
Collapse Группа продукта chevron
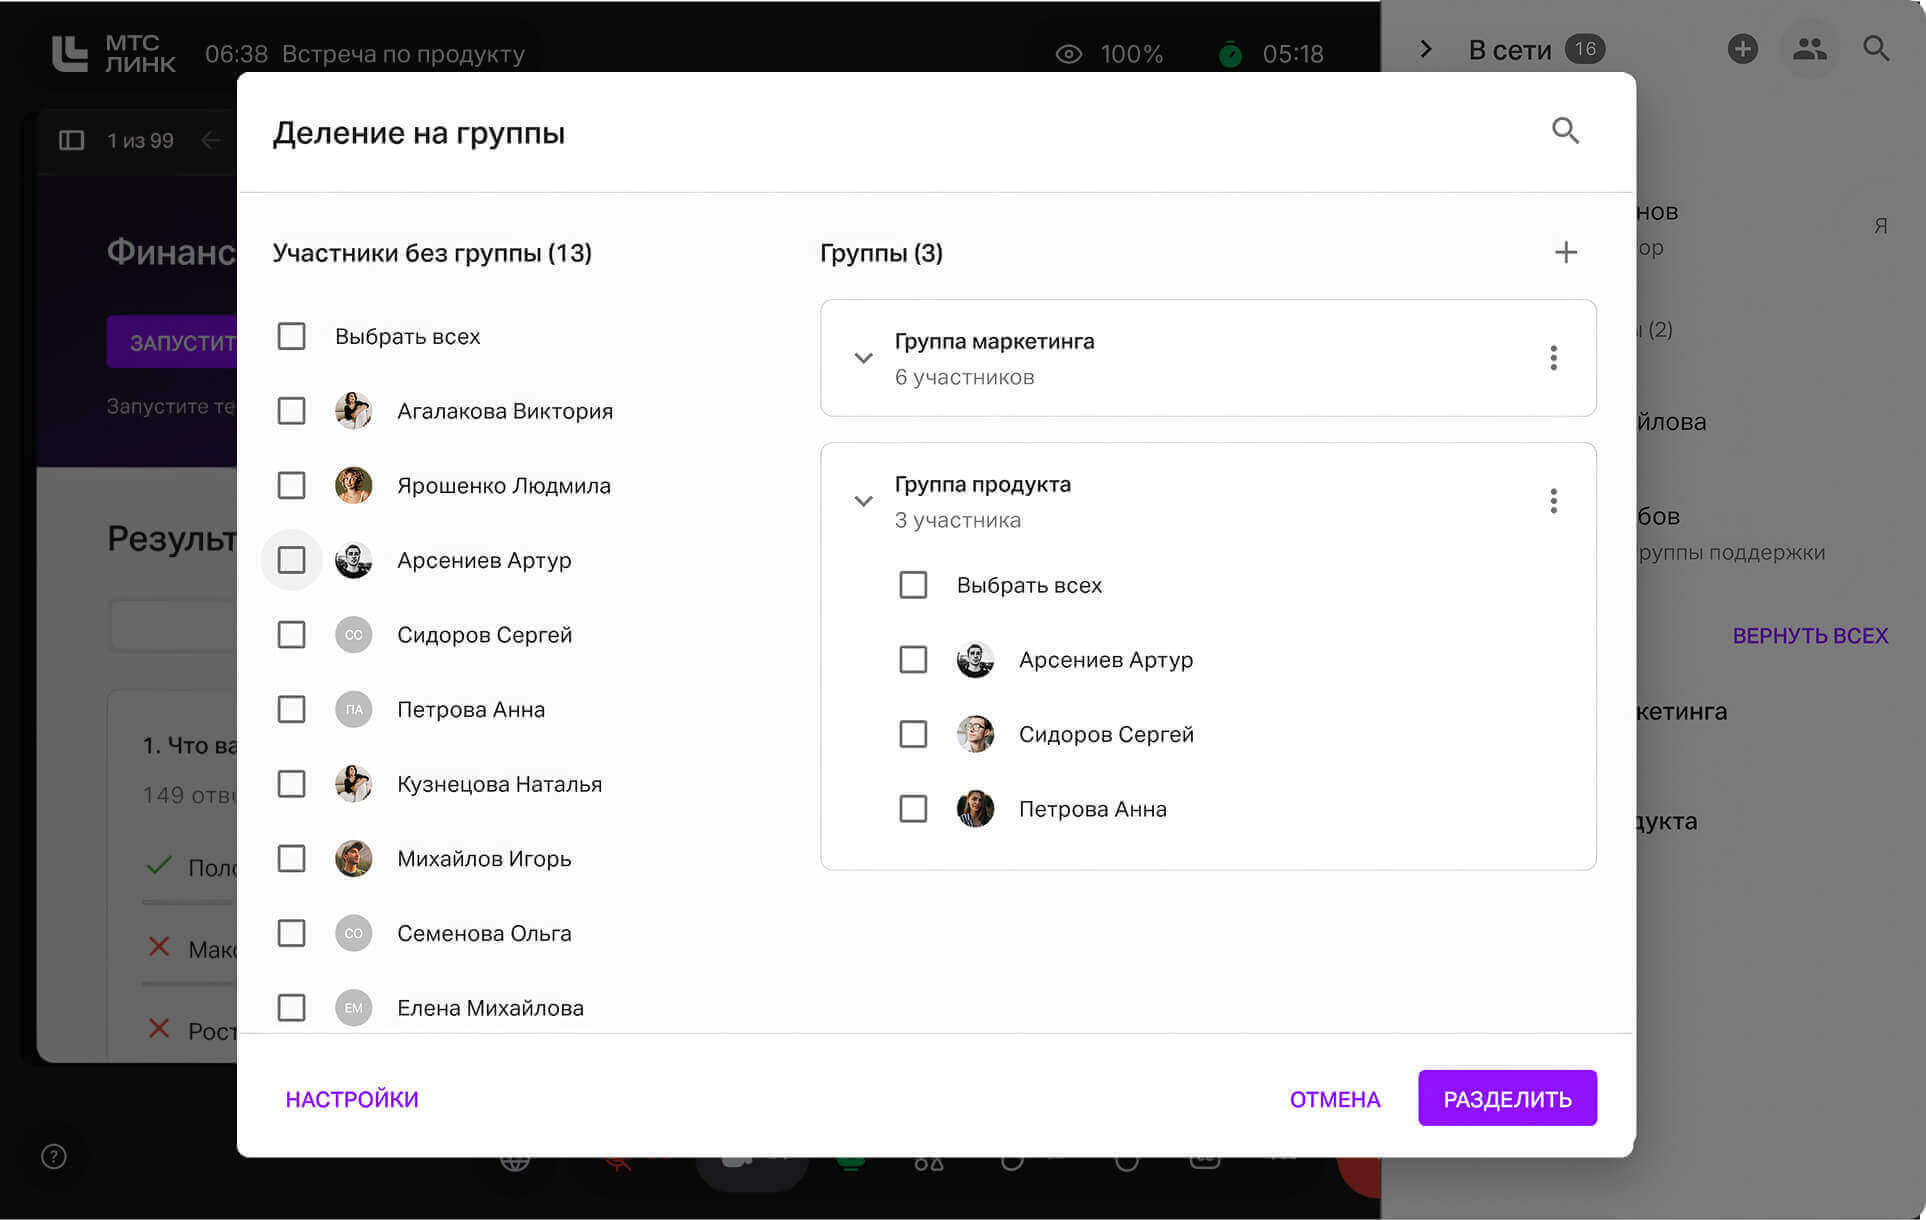pyautogui.click(x=863, y=501)
